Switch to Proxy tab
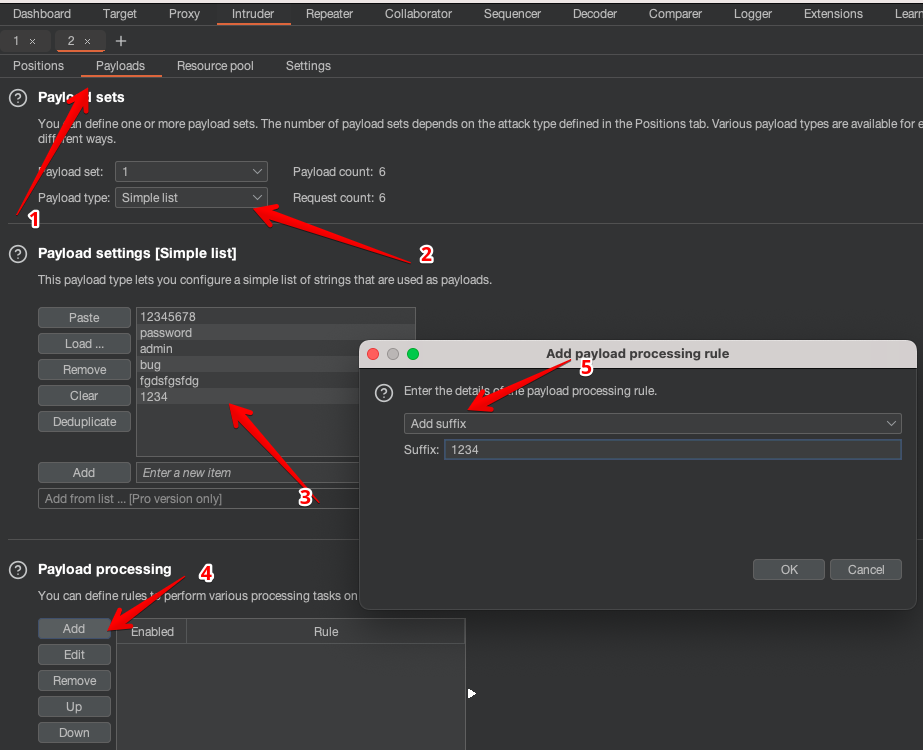 click(x=184, y=14)
